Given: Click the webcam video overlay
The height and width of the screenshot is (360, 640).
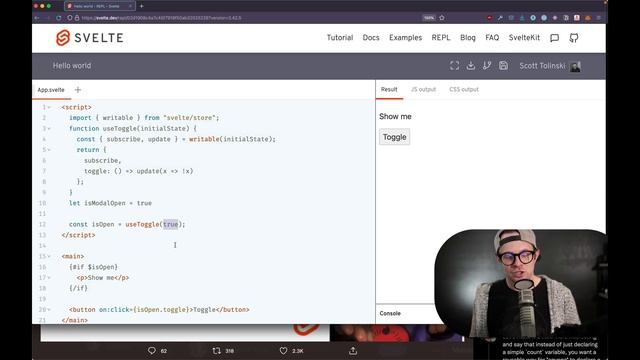Looking at the screenshot, I should [520, 284].
